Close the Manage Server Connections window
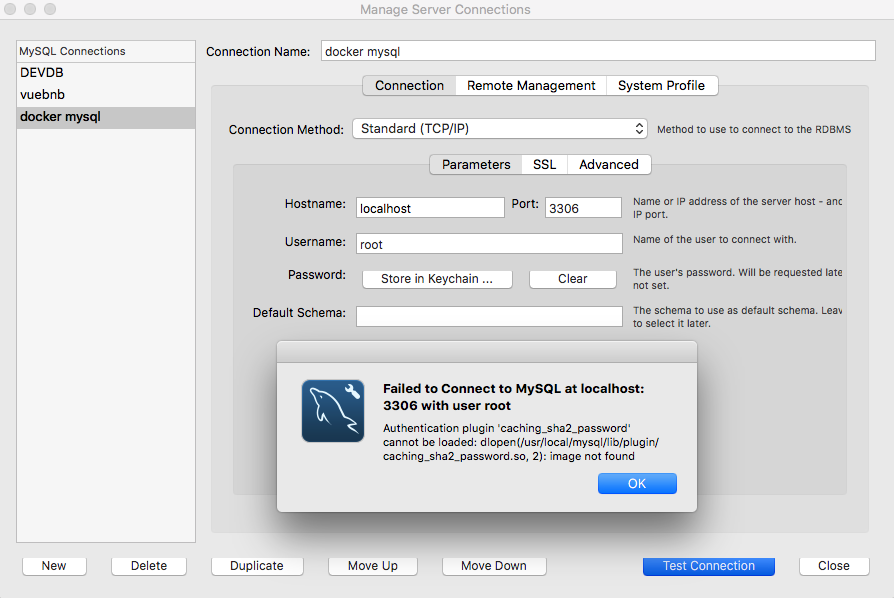894x598 pixels. tap(834, 566)
